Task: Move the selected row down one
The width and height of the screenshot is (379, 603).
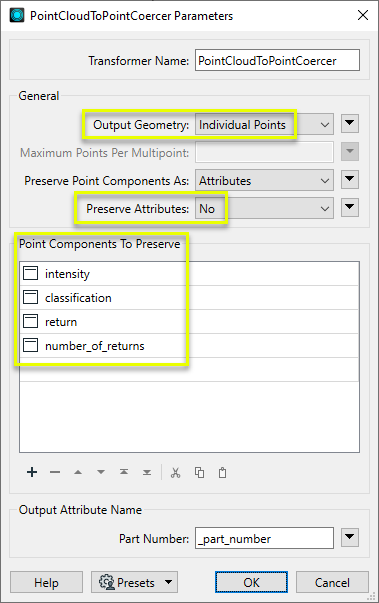Action: click(101, 472)
